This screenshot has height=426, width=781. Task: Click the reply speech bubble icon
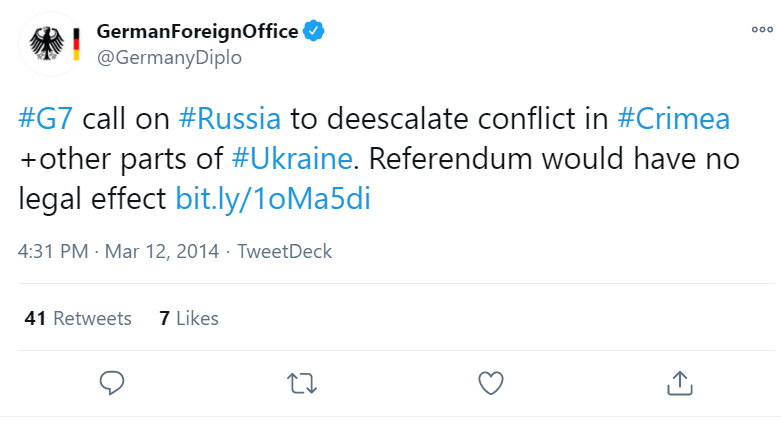coord(112,382)
